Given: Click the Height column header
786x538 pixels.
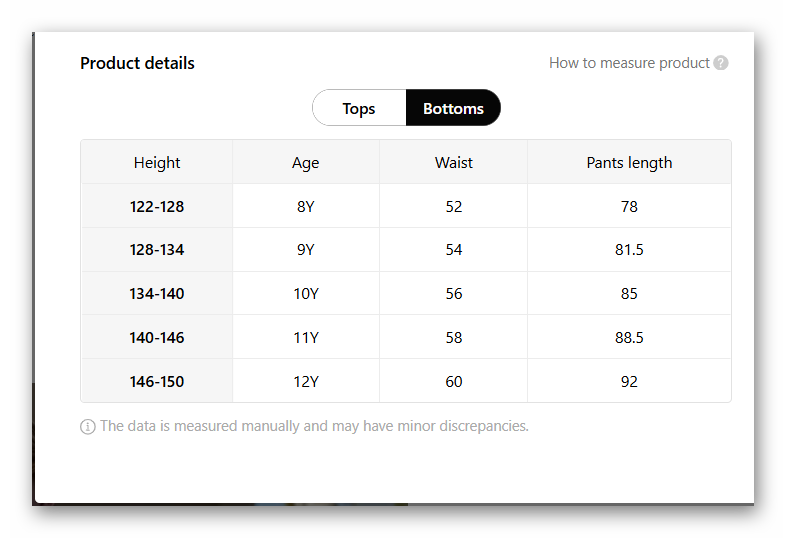Looking at the screenshot, I should click(157, 163).
